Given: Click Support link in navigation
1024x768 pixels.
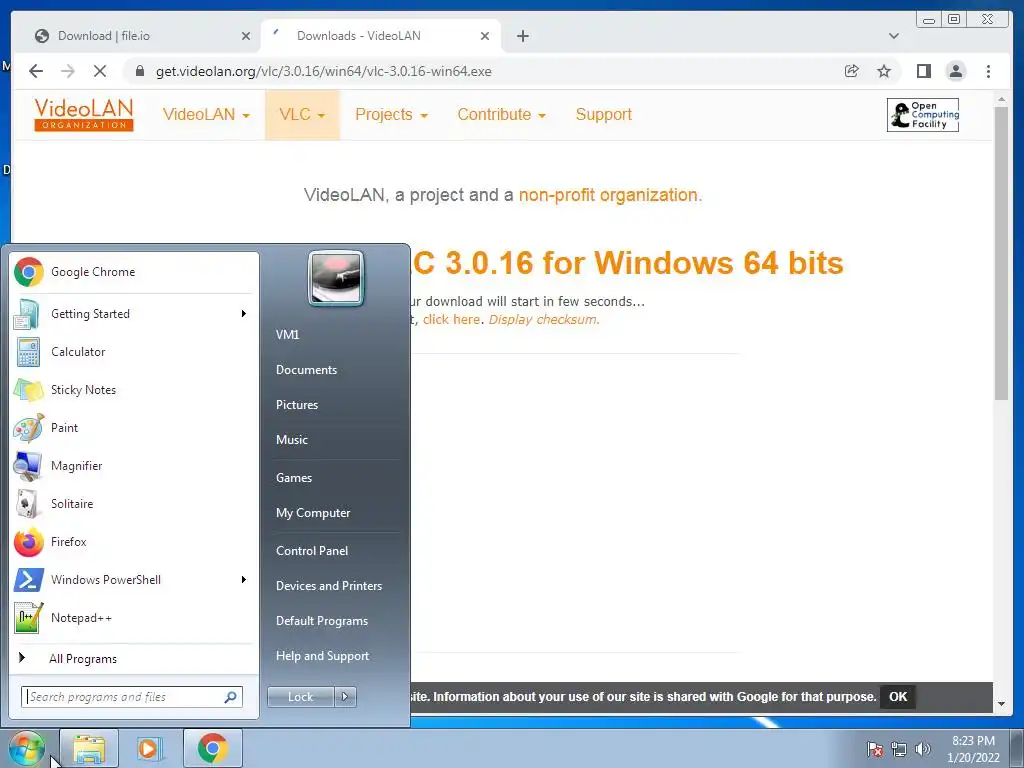Looking at the screenshot, I should pyautogui.click(x=603, y=115).
